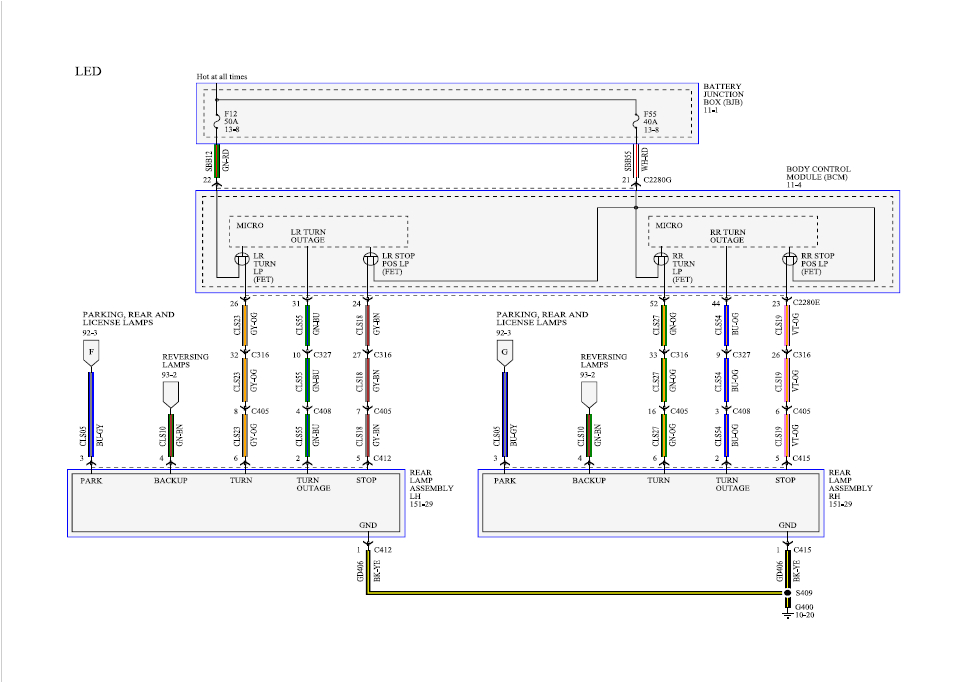The image size is (967, 683).
Task: Click the G400 ground symbol
Action: tap(787, 612)
